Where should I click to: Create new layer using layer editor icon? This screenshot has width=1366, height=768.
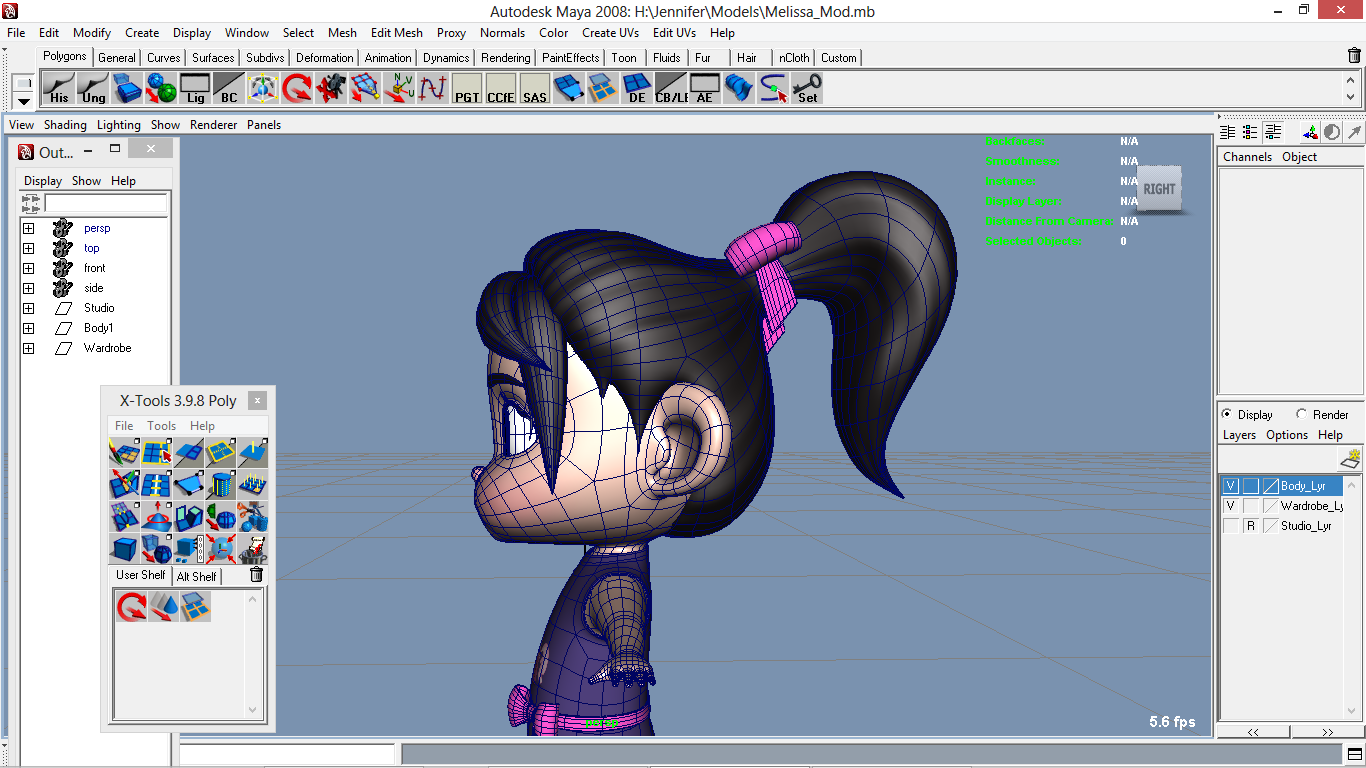point(1349,458)
